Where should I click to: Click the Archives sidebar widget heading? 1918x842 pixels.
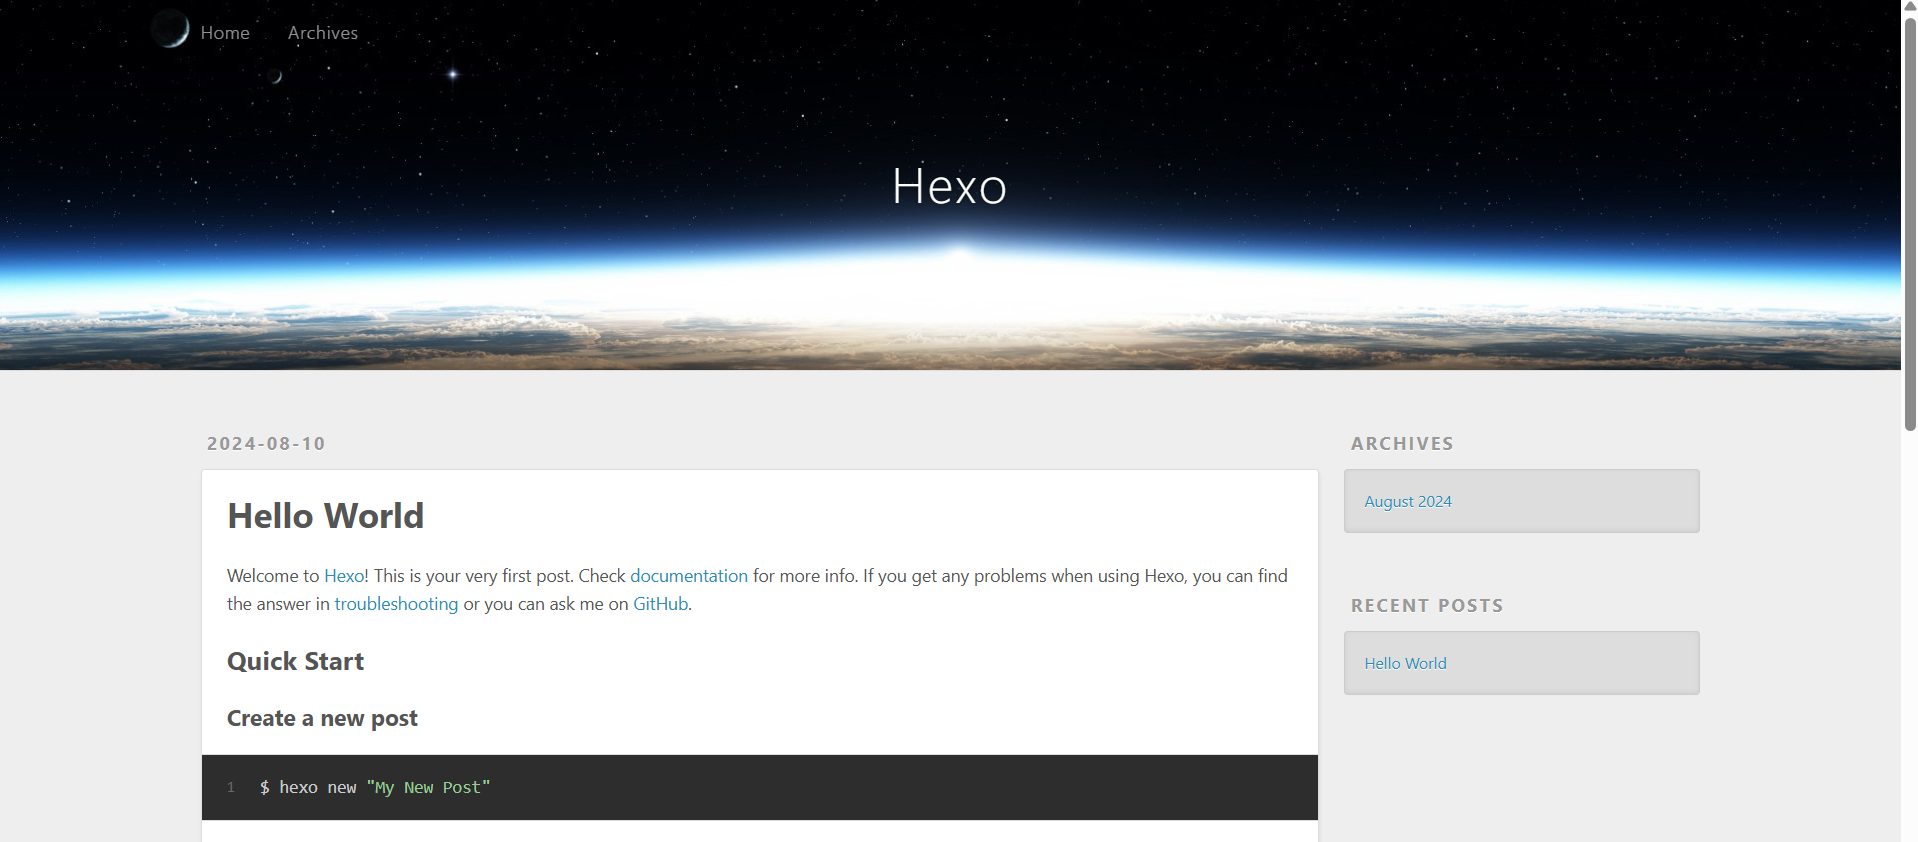coord(1401,444)
